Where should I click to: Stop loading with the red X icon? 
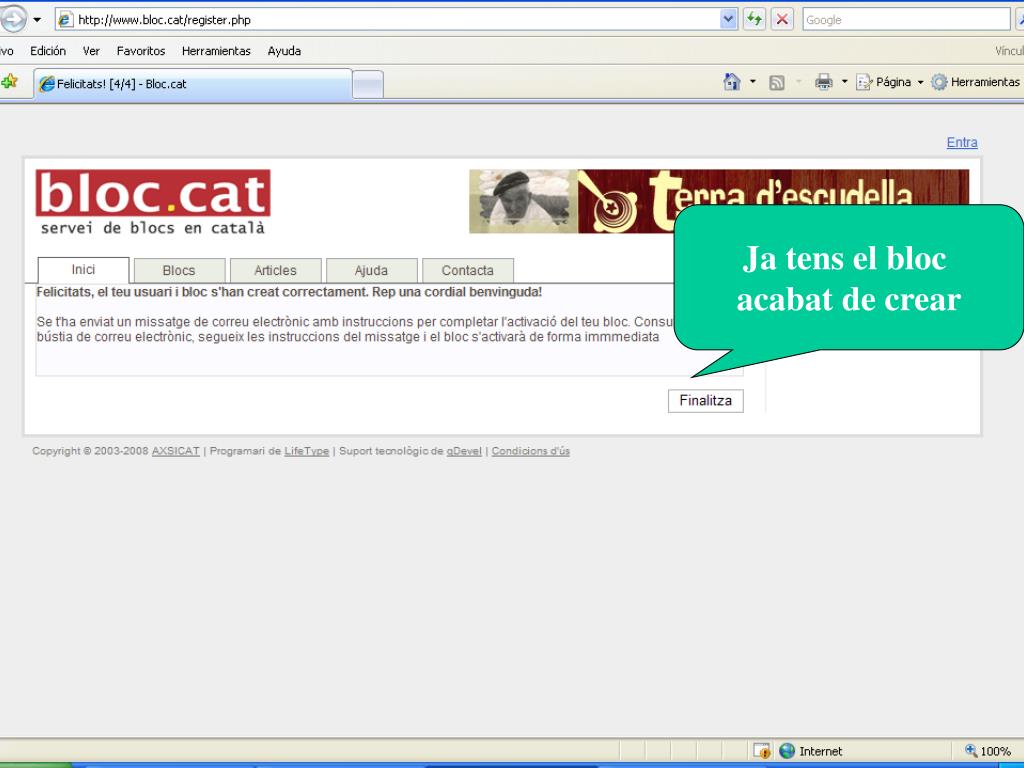click(x=782, y=19)
